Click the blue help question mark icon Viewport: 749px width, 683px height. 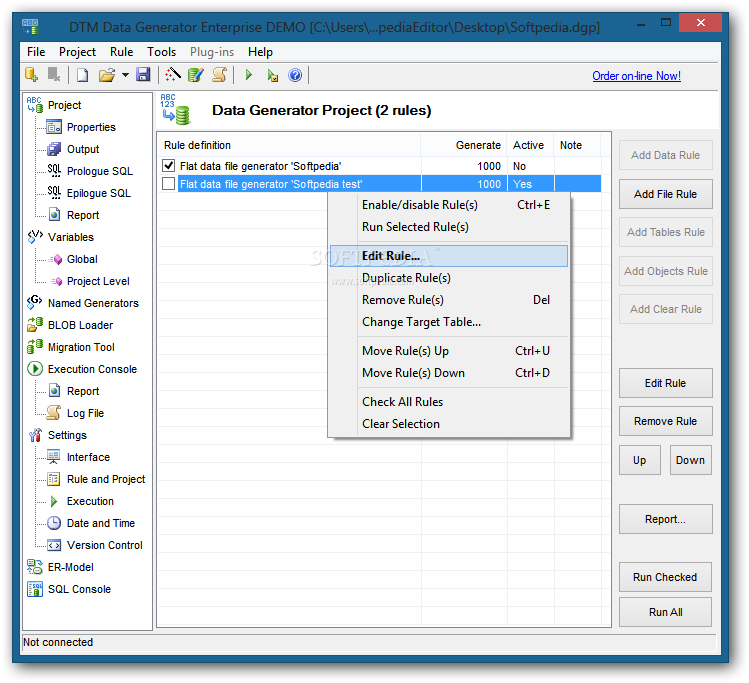tap(295, 75)
